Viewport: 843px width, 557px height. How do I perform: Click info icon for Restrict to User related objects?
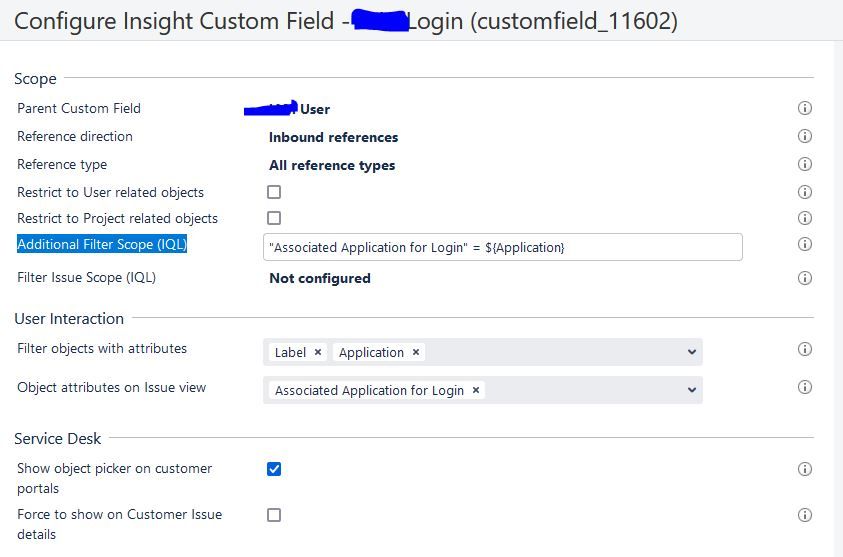[x=804, y=192]
